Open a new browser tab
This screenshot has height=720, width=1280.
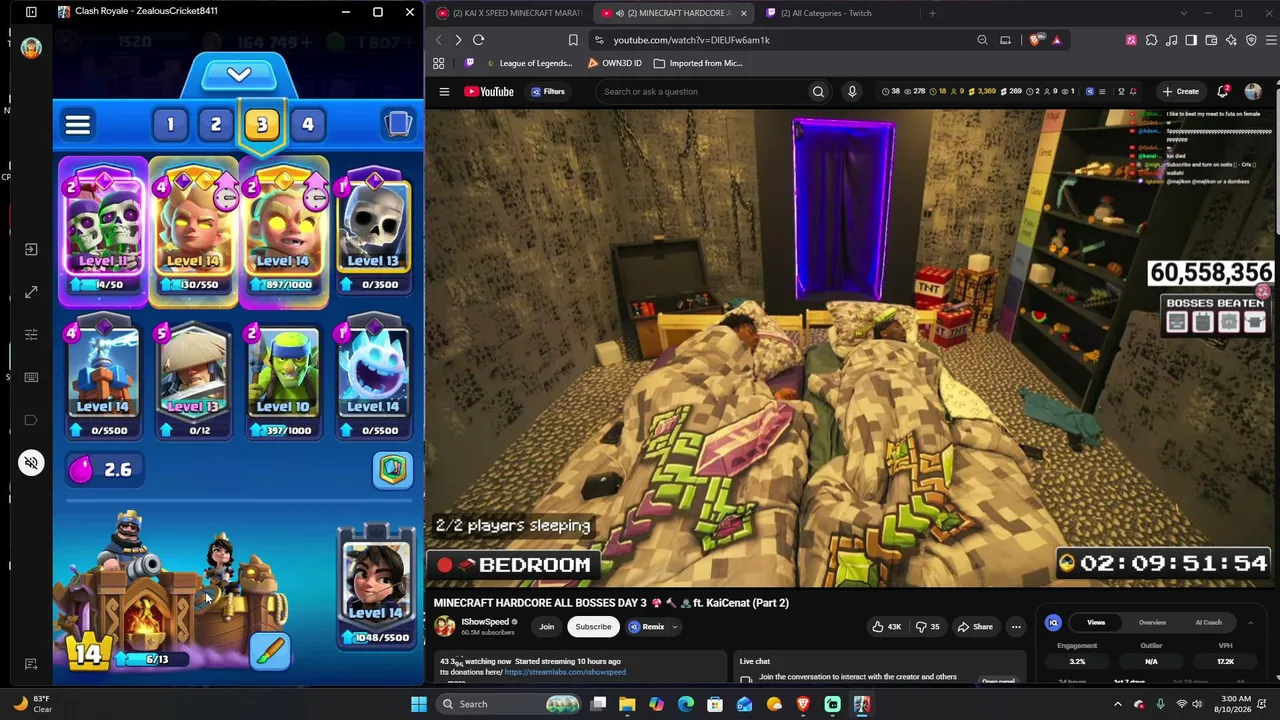click(932, 13)
